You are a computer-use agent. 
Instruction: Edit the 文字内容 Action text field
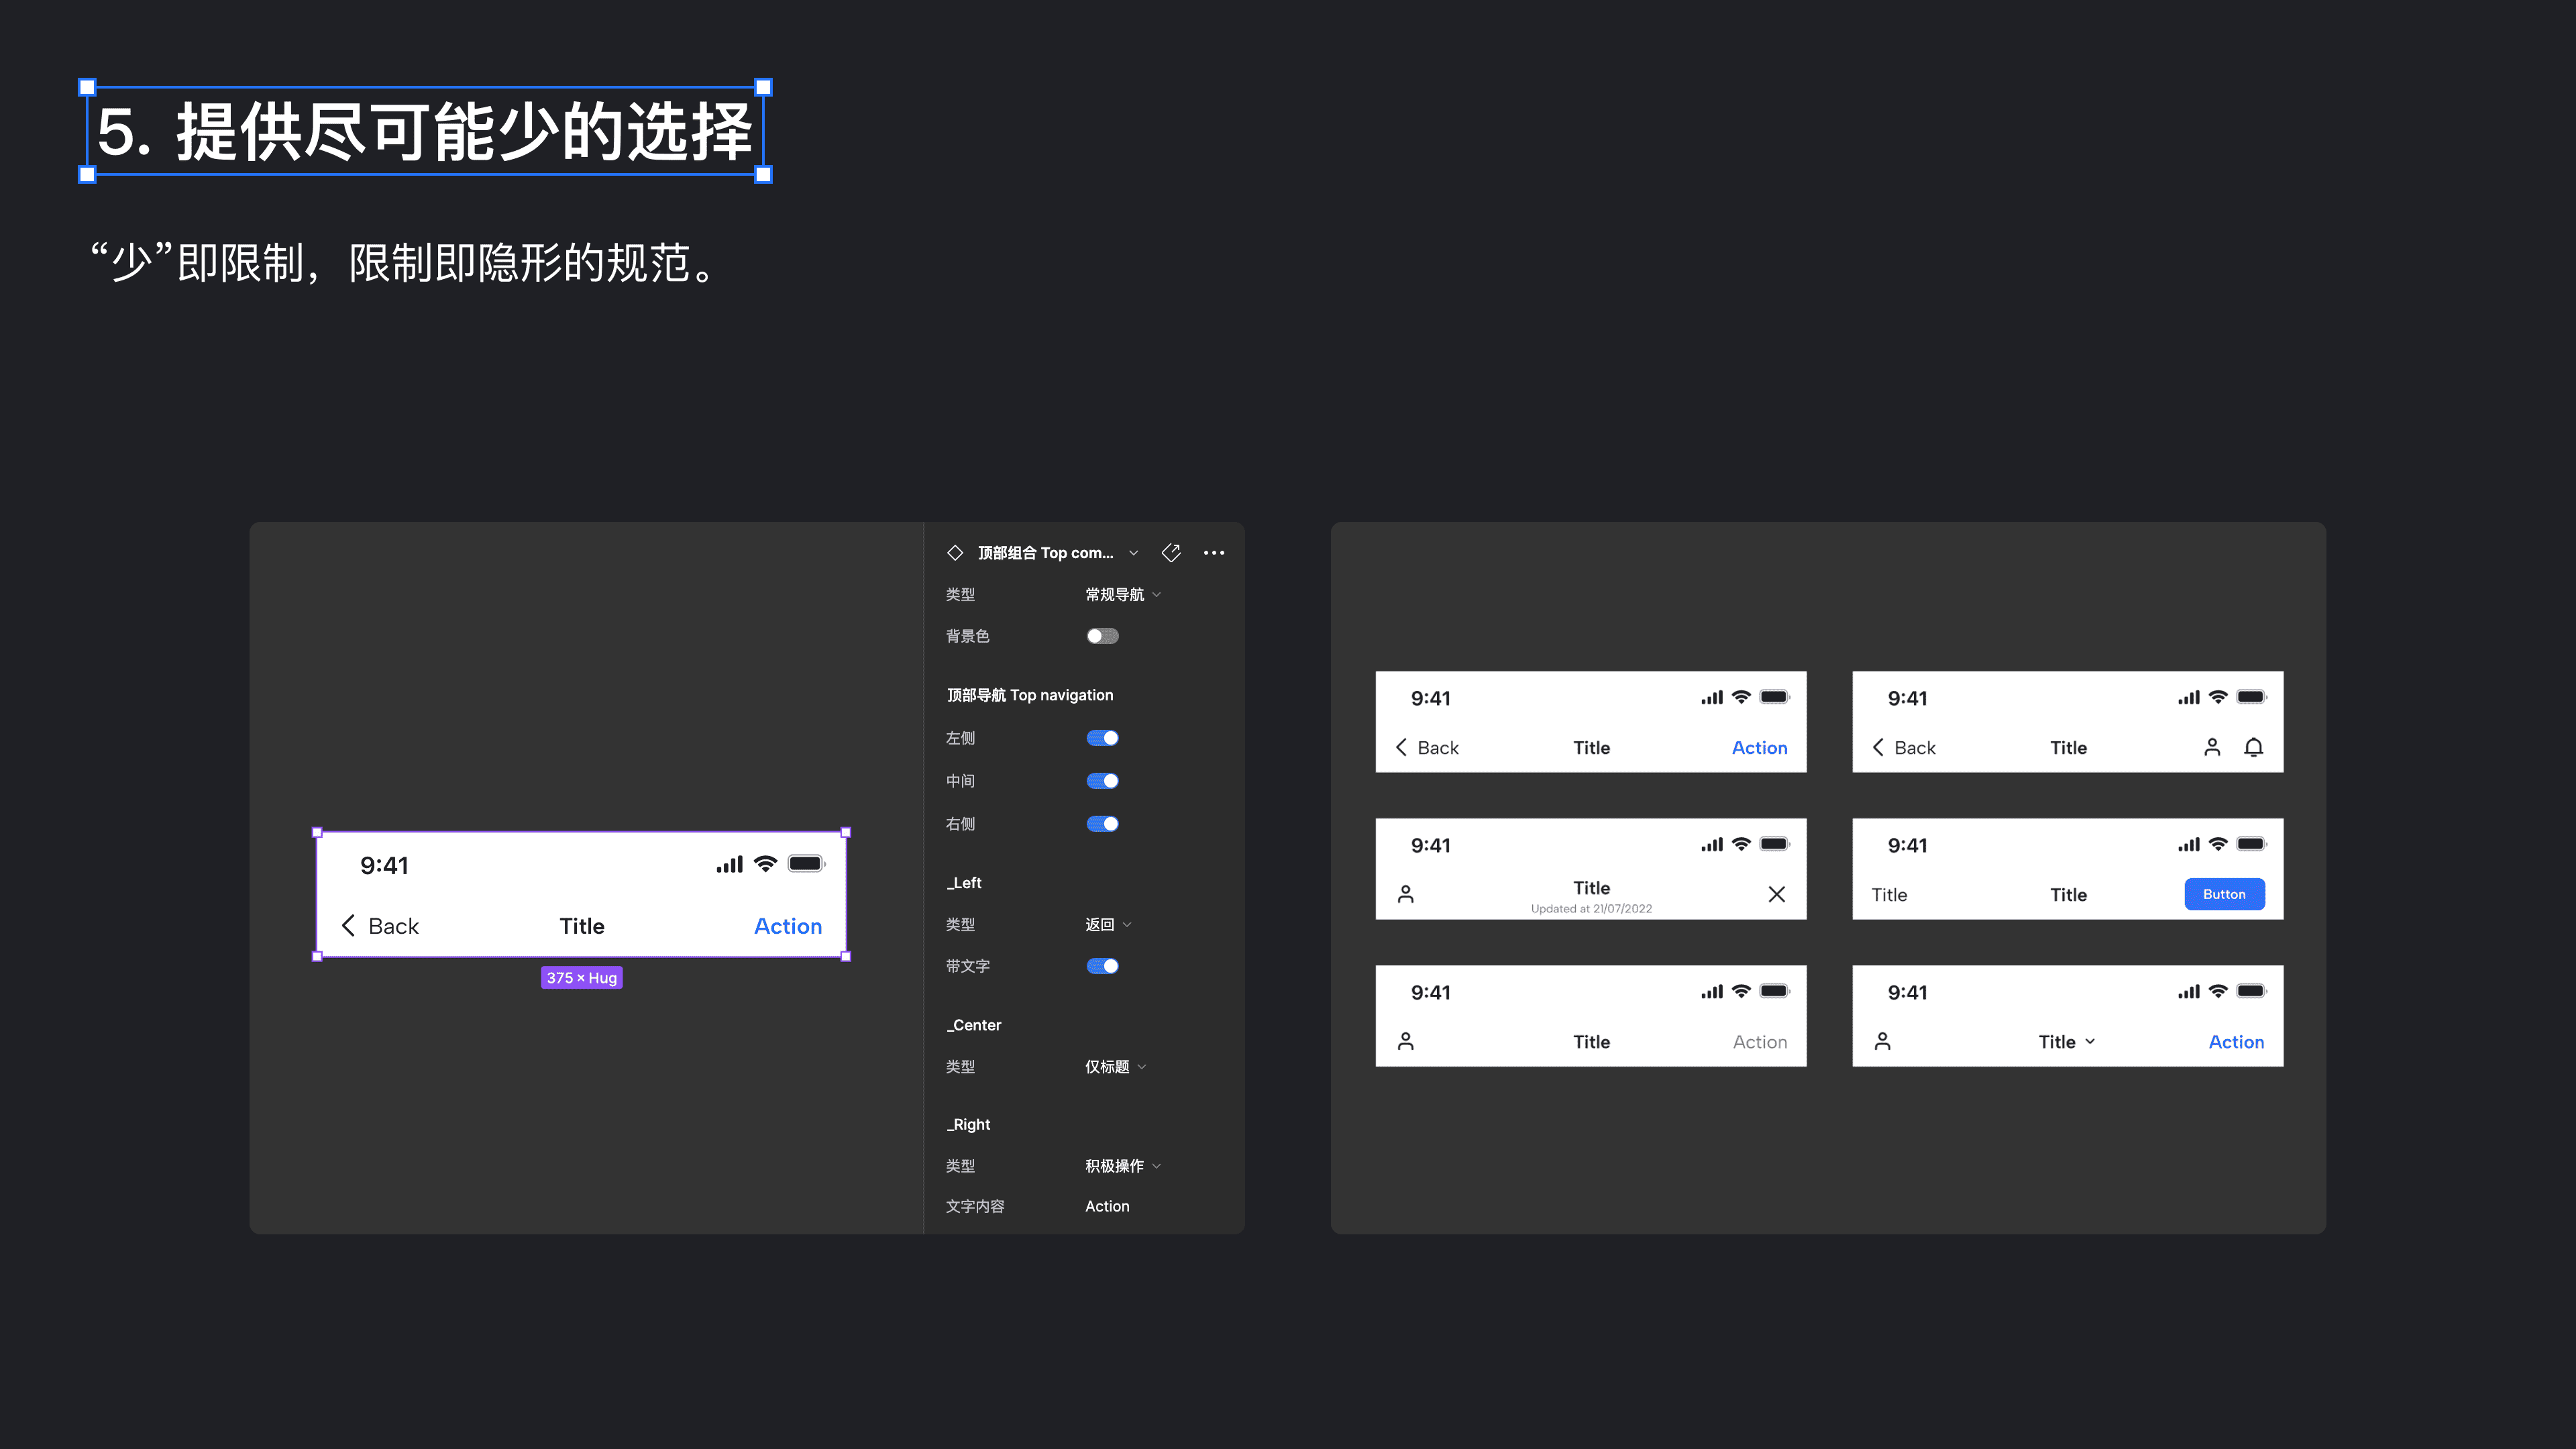click(1108, 1206)
